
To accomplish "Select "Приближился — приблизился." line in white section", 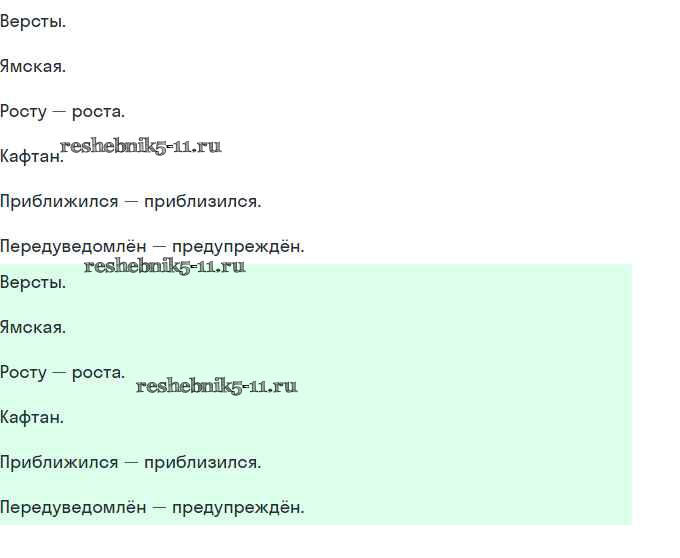I will click(x=130, y=202).
